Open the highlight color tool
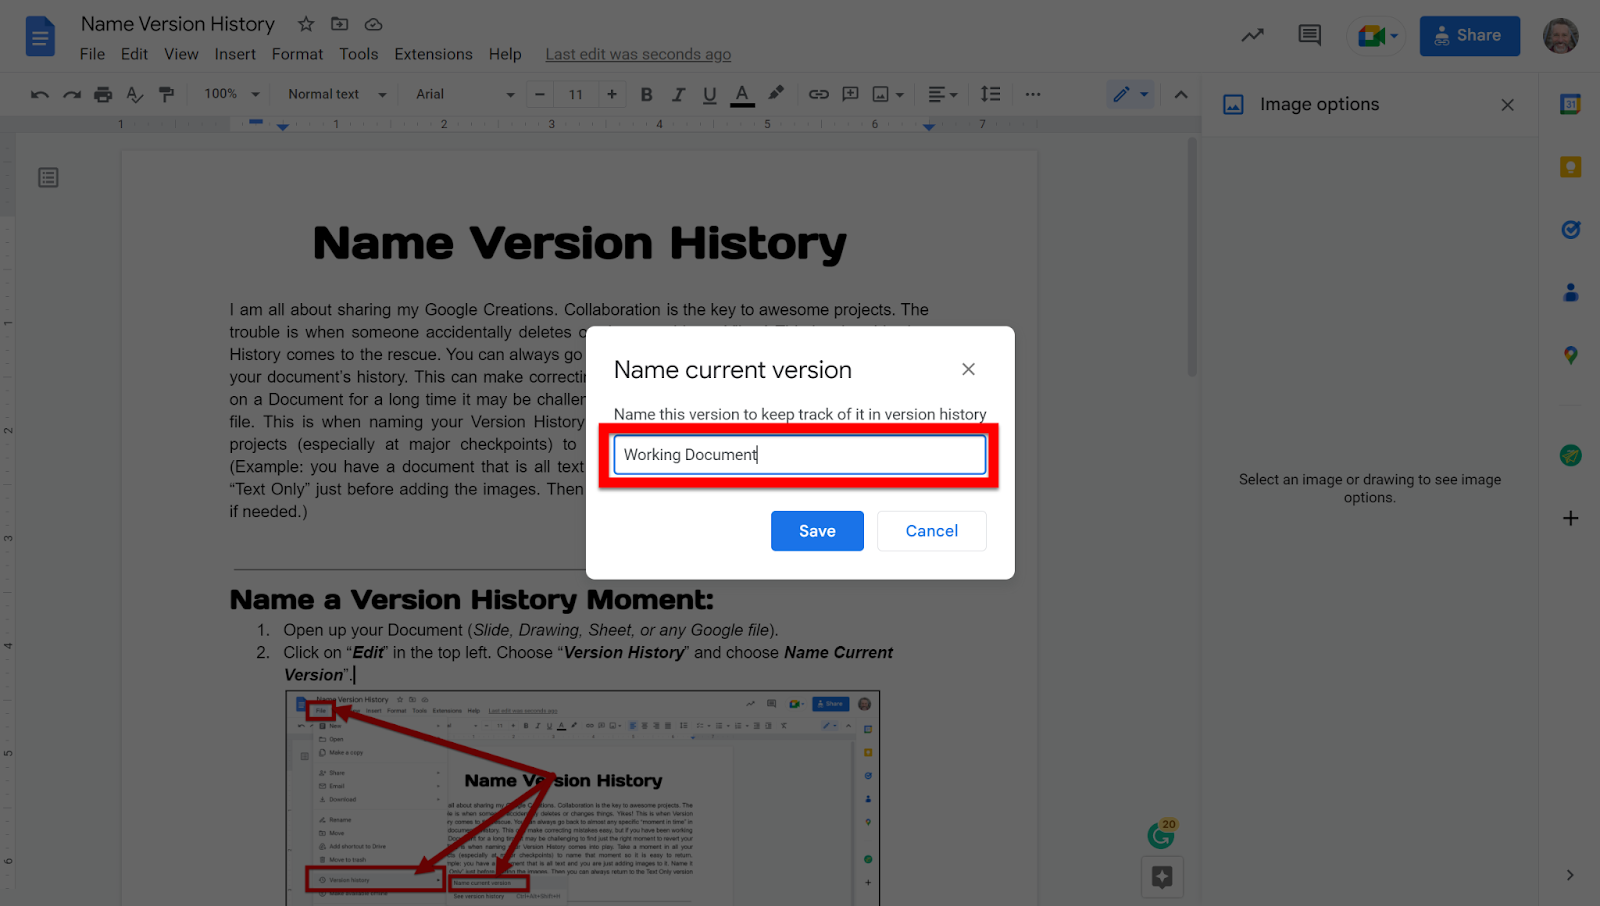This screenshot has height=906, width=1600. tap(775, 93)
